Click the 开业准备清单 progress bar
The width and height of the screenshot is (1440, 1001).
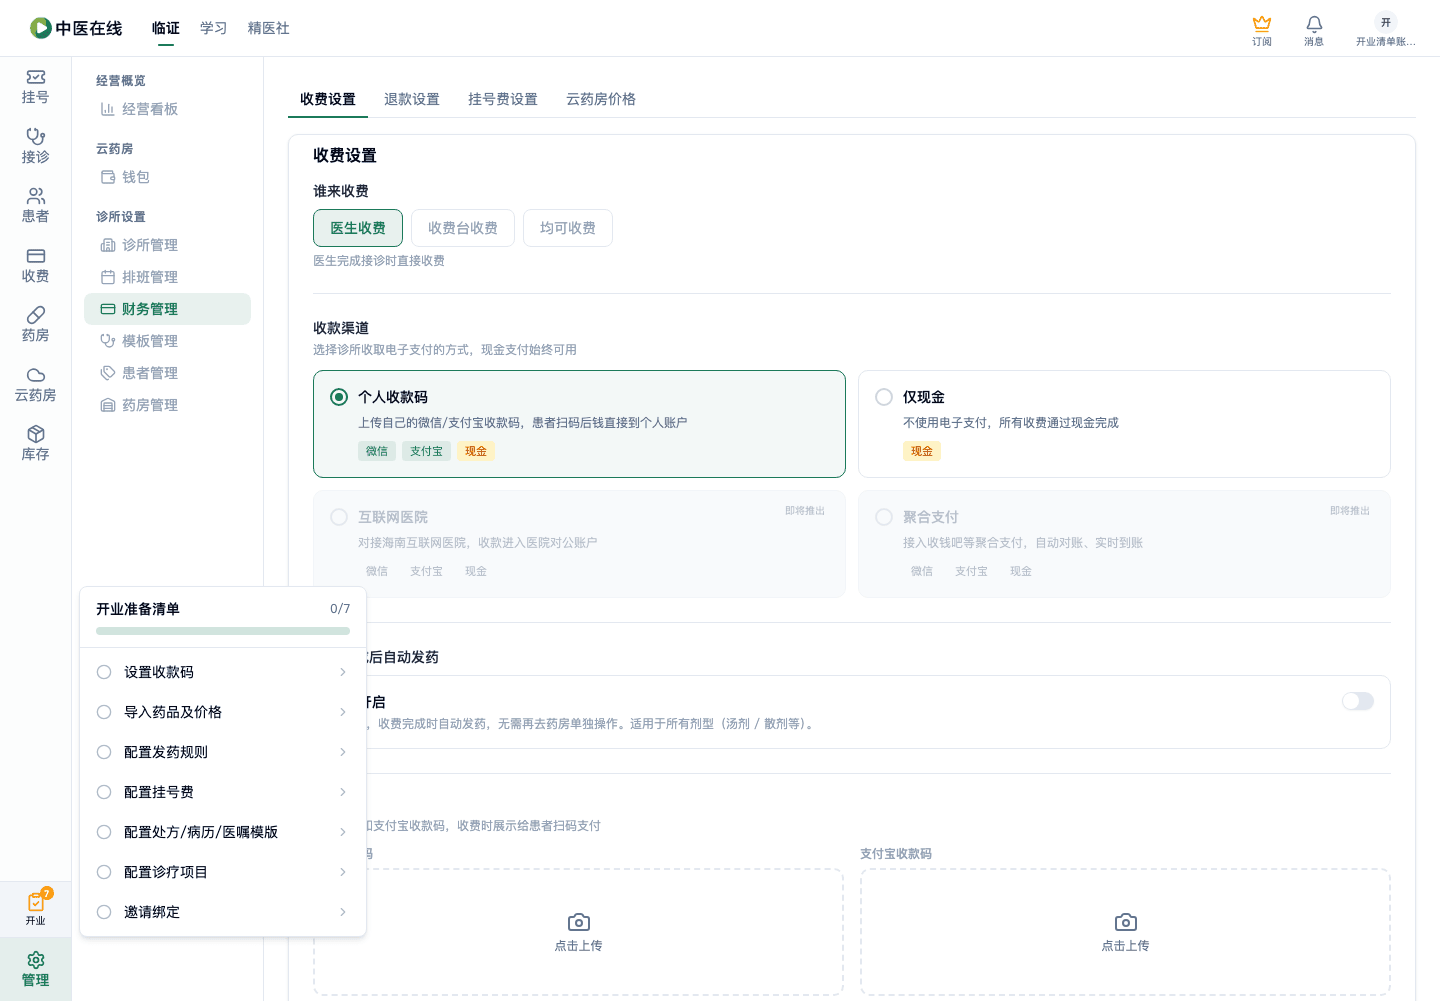click(223, 631)
